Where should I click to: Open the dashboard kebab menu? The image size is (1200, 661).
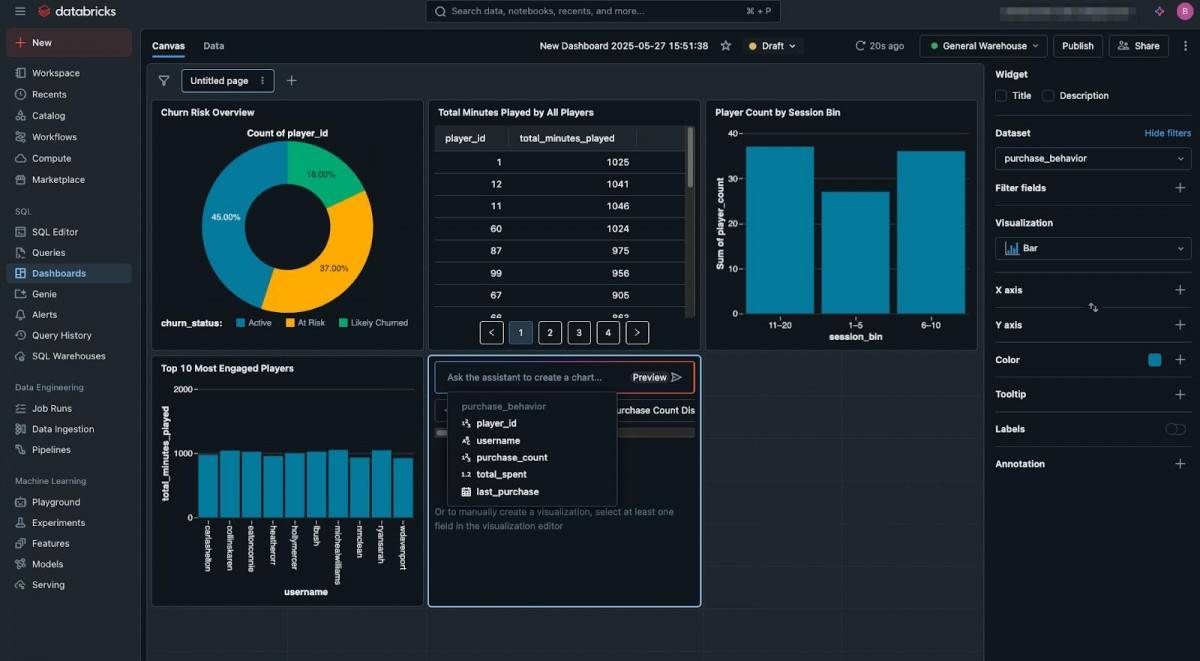point(1186,46)
